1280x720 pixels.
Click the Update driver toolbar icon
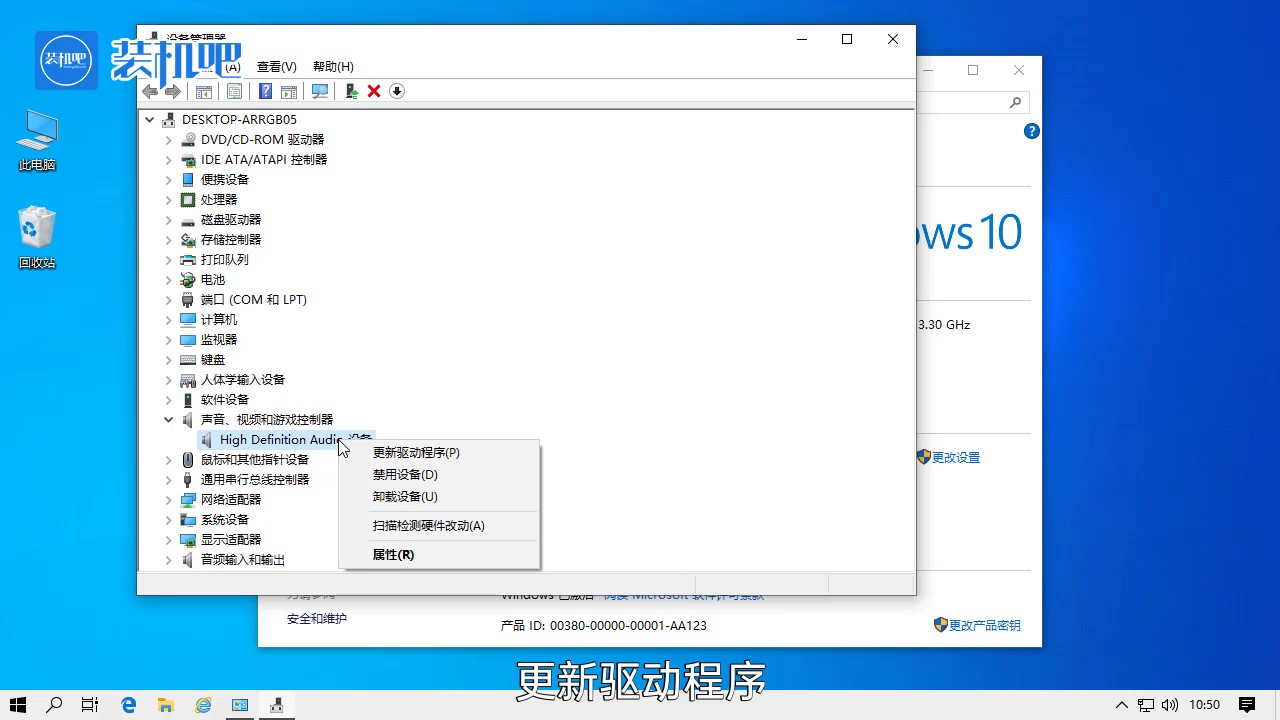[x=351, y=91]
